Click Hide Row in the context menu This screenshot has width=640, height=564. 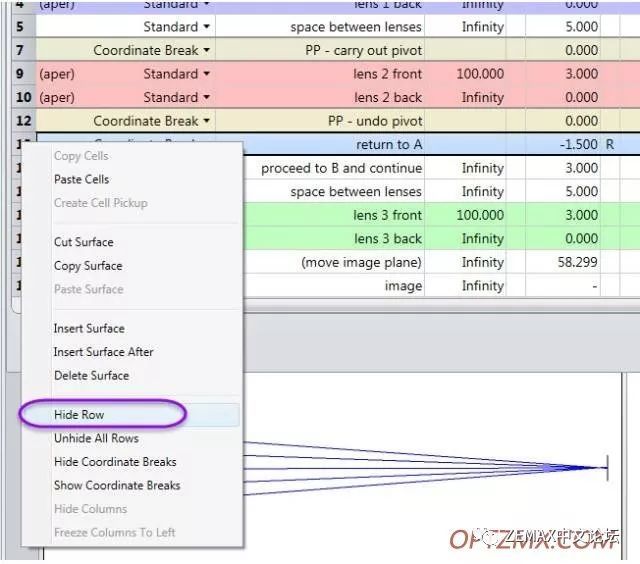point(79,415)
